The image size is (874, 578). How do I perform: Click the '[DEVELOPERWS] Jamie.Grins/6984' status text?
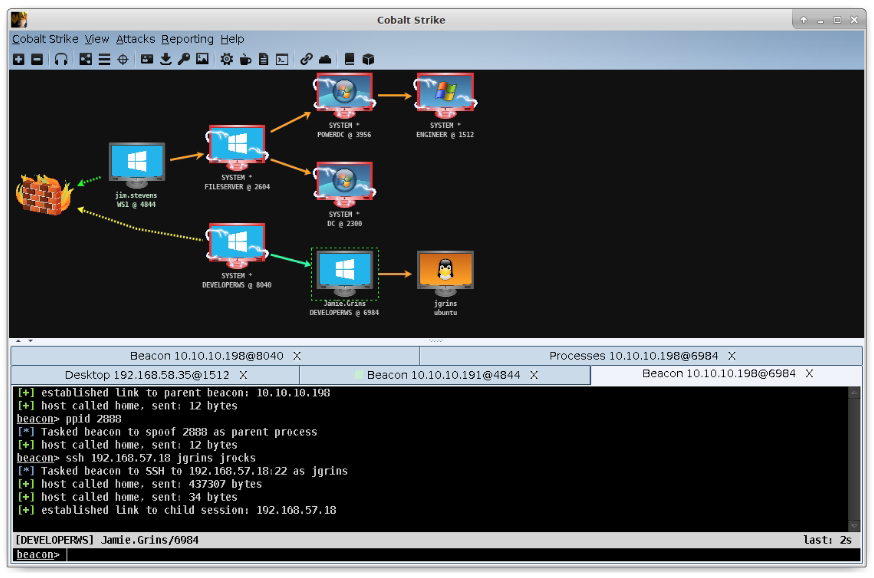[106, 540]
